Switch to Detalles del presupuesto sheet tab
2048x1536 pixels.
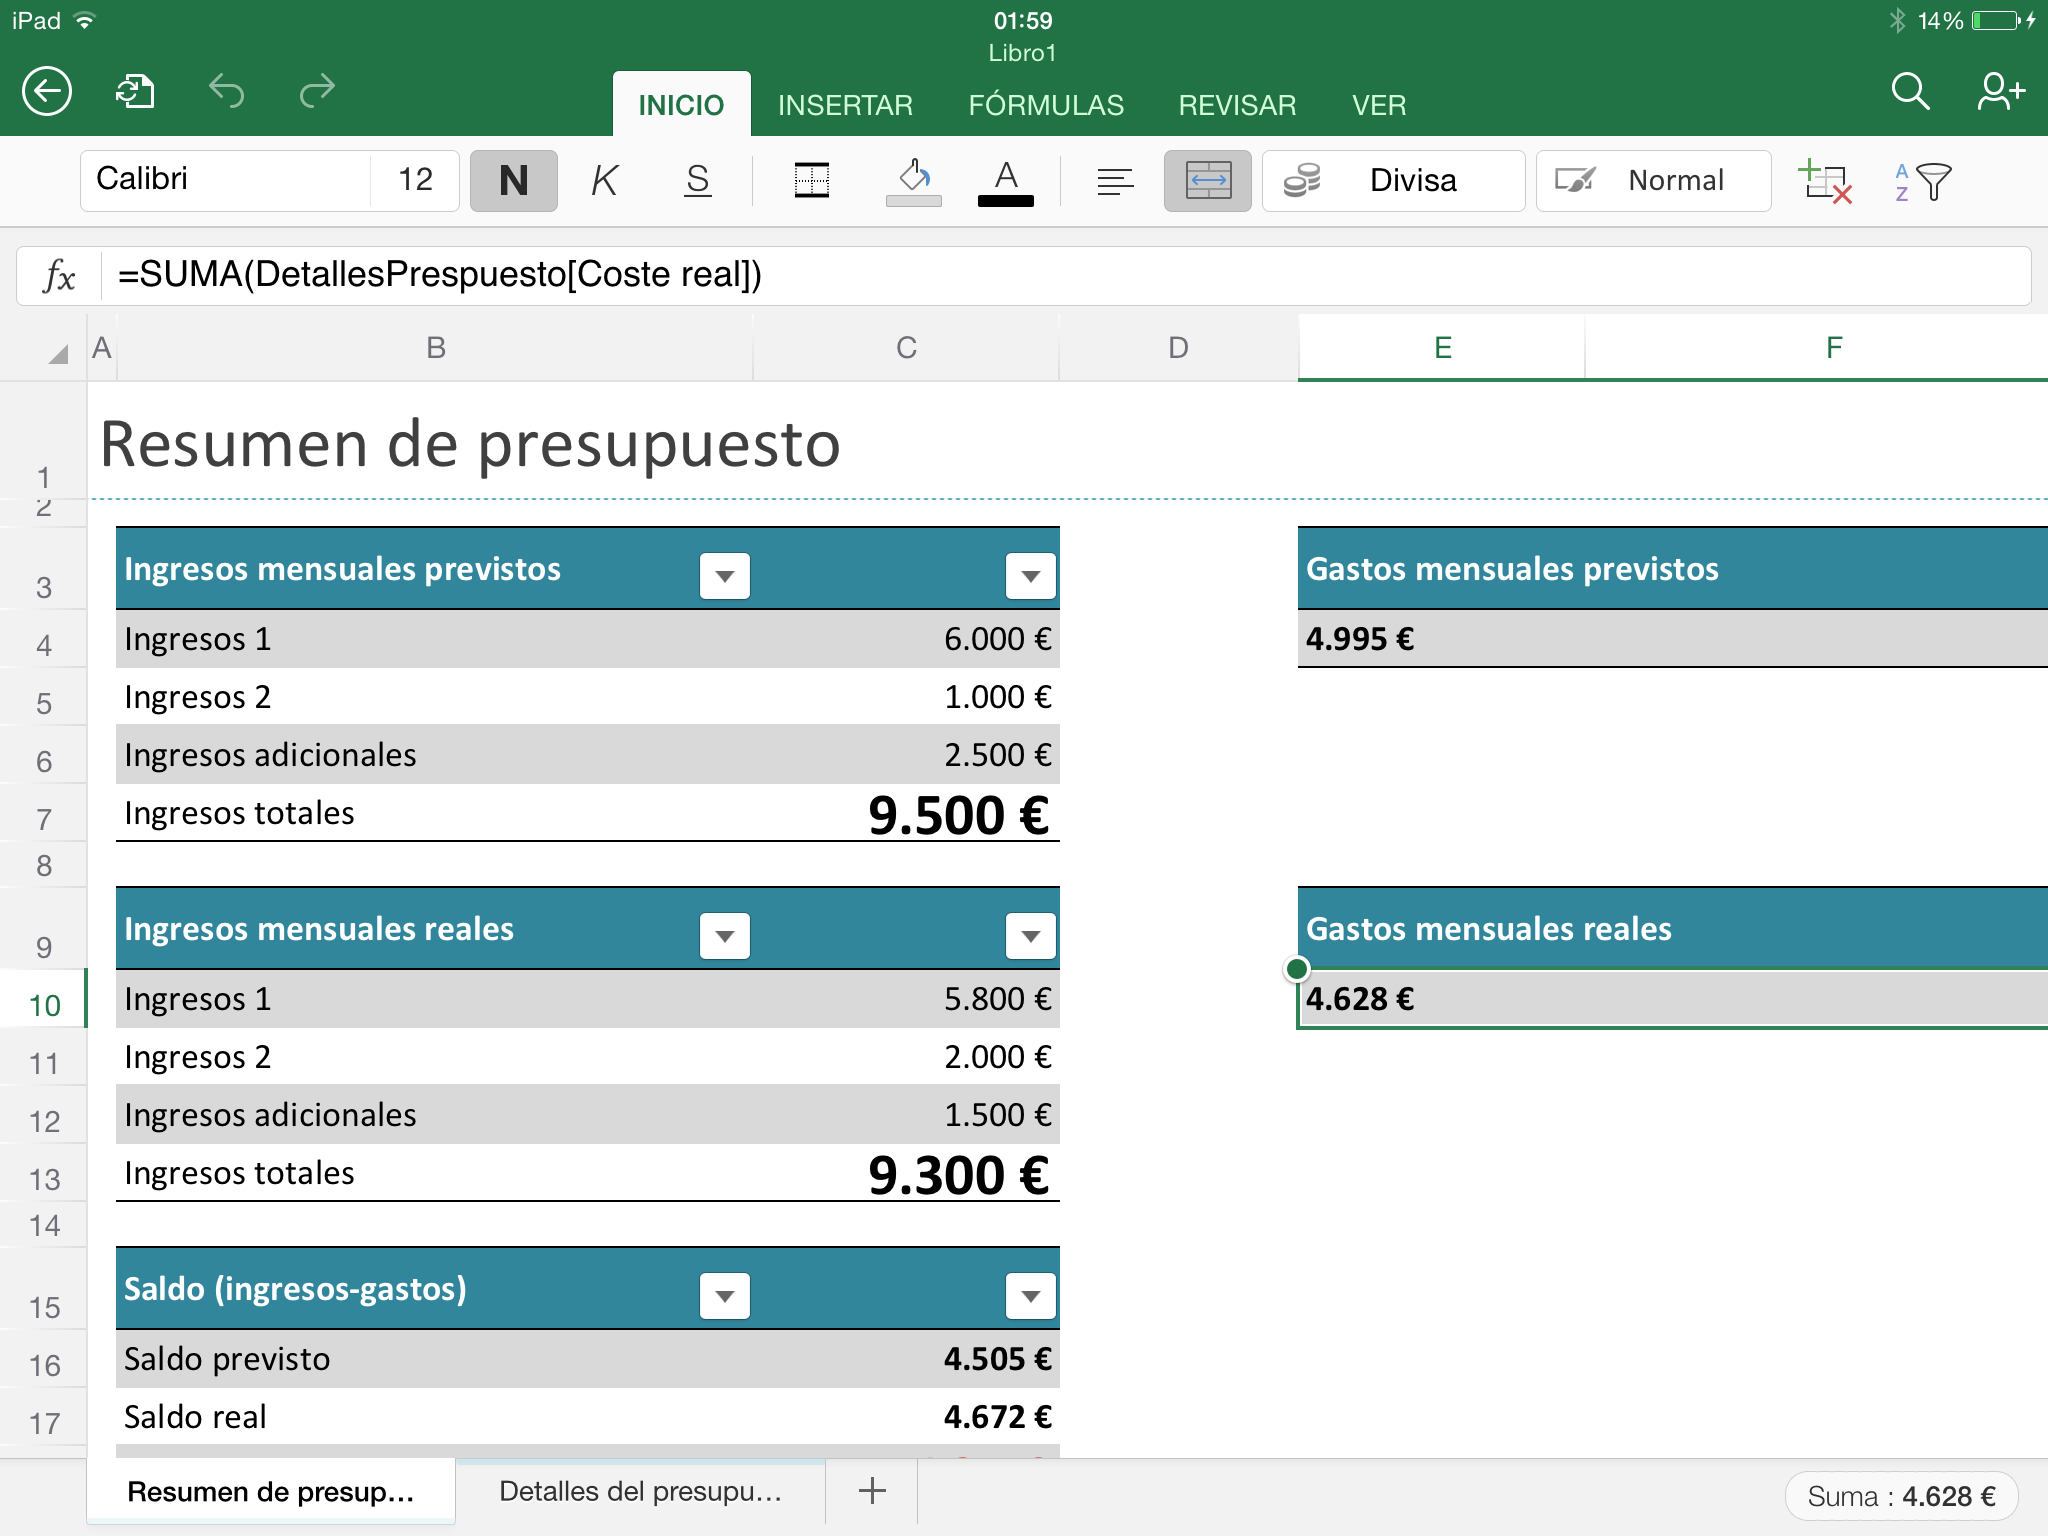click(x=640, y=1491)
